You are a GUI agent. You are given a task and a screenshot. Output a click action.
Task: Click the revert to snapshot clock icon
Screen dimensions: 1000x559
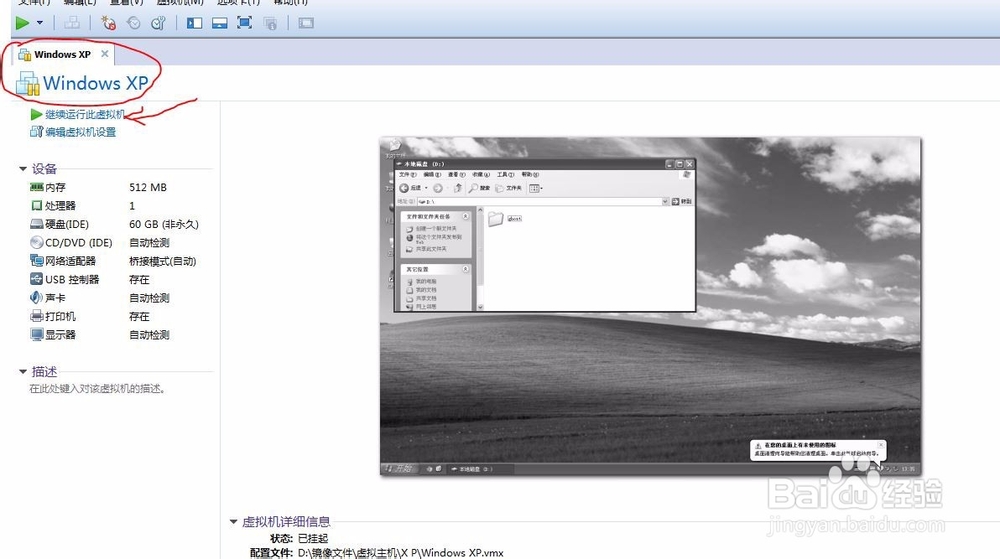click(133, 23)
